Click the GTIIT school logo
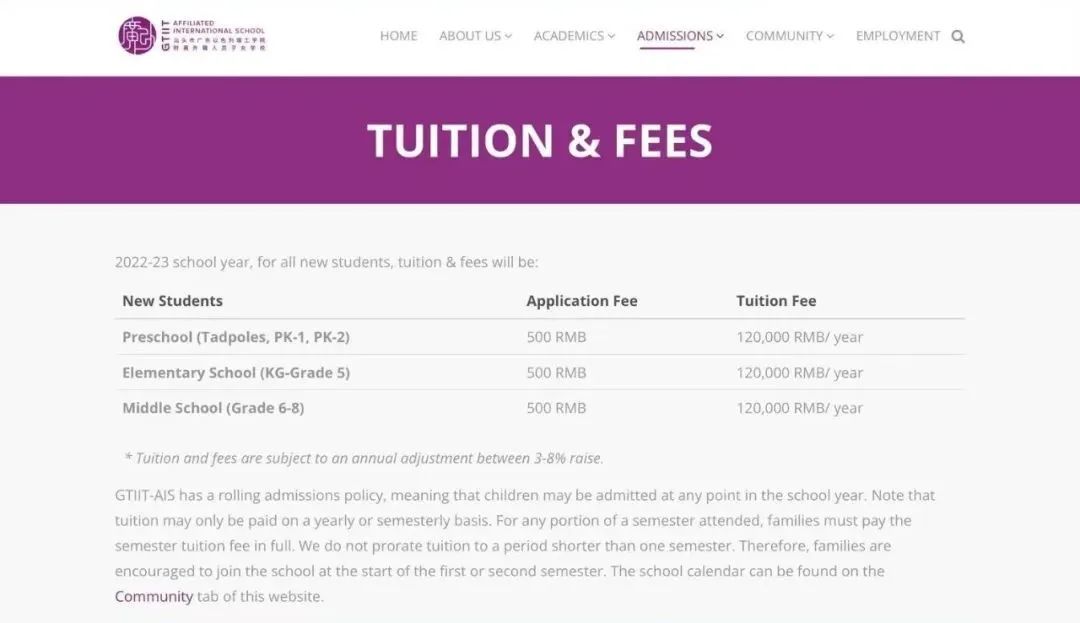 pos(191,36)
